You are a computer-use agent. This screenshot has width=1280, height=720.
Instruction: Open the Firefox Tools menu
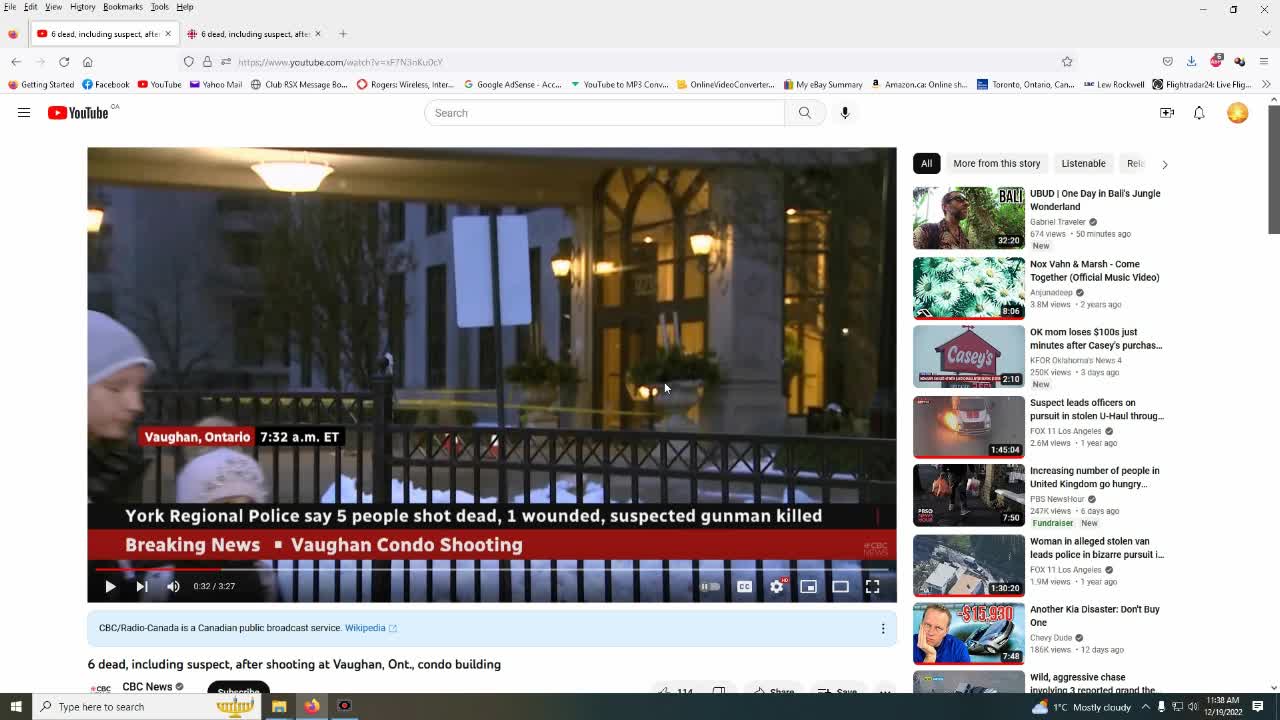159,7
